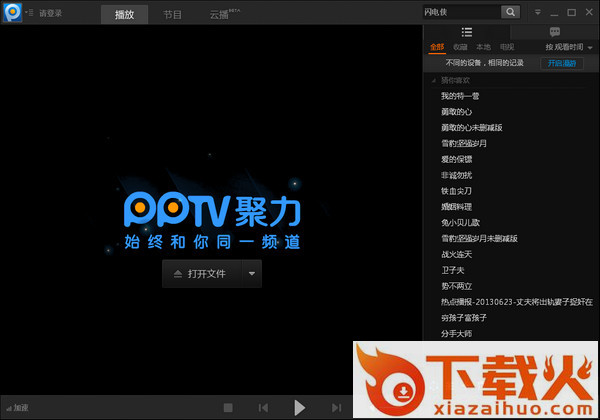
Task: Select 铁血尖刀 in the list
Action: coord(457,191)
